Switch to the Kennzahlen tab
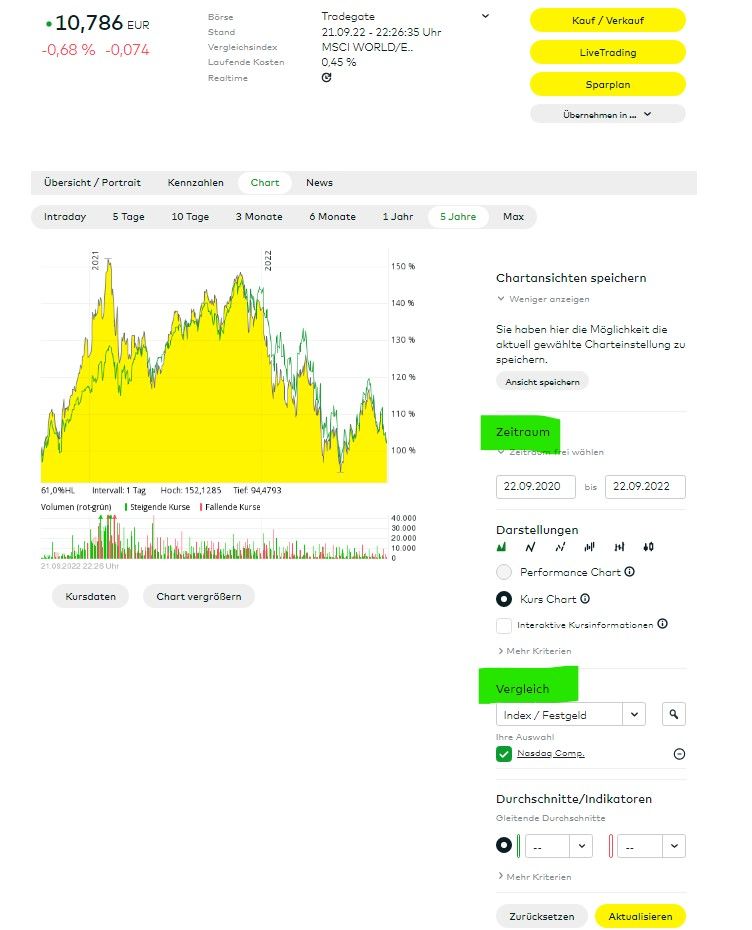 click(x=195, y=183)
